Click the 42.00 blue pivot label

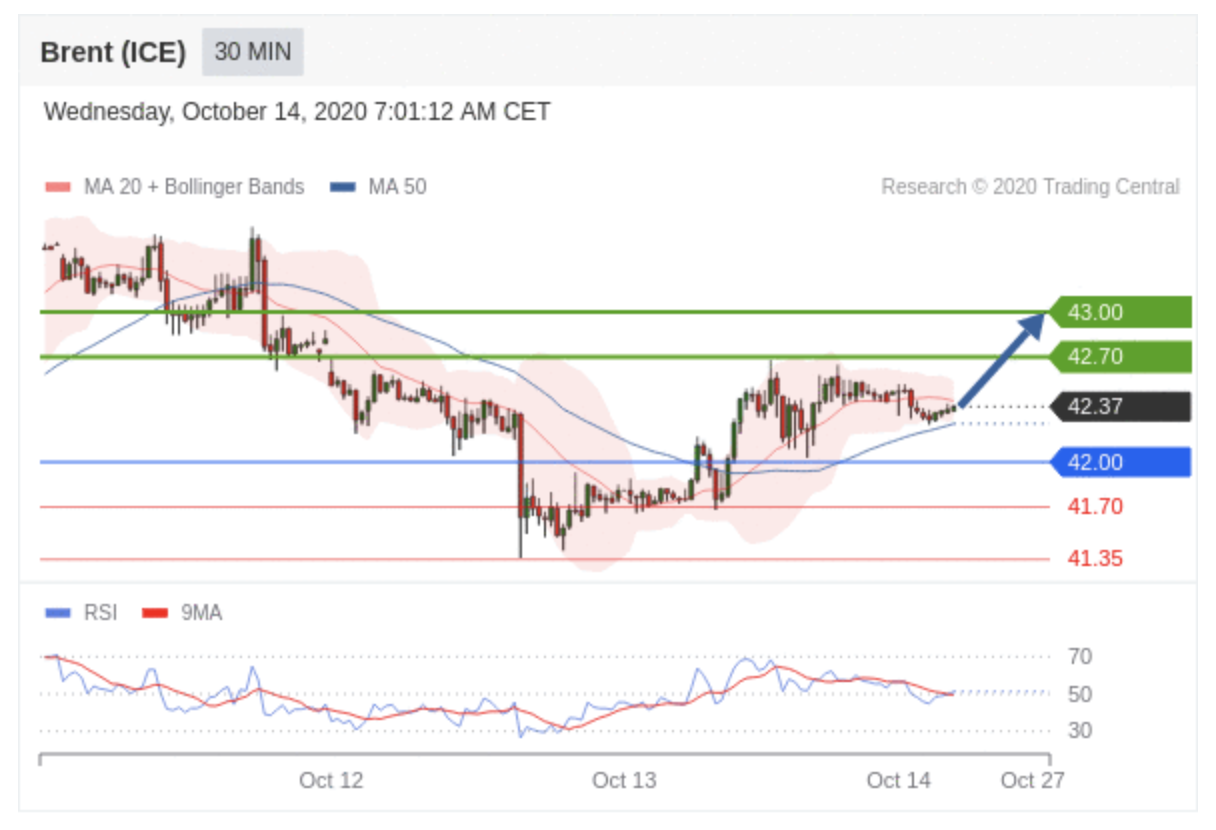coord(1120,462)
